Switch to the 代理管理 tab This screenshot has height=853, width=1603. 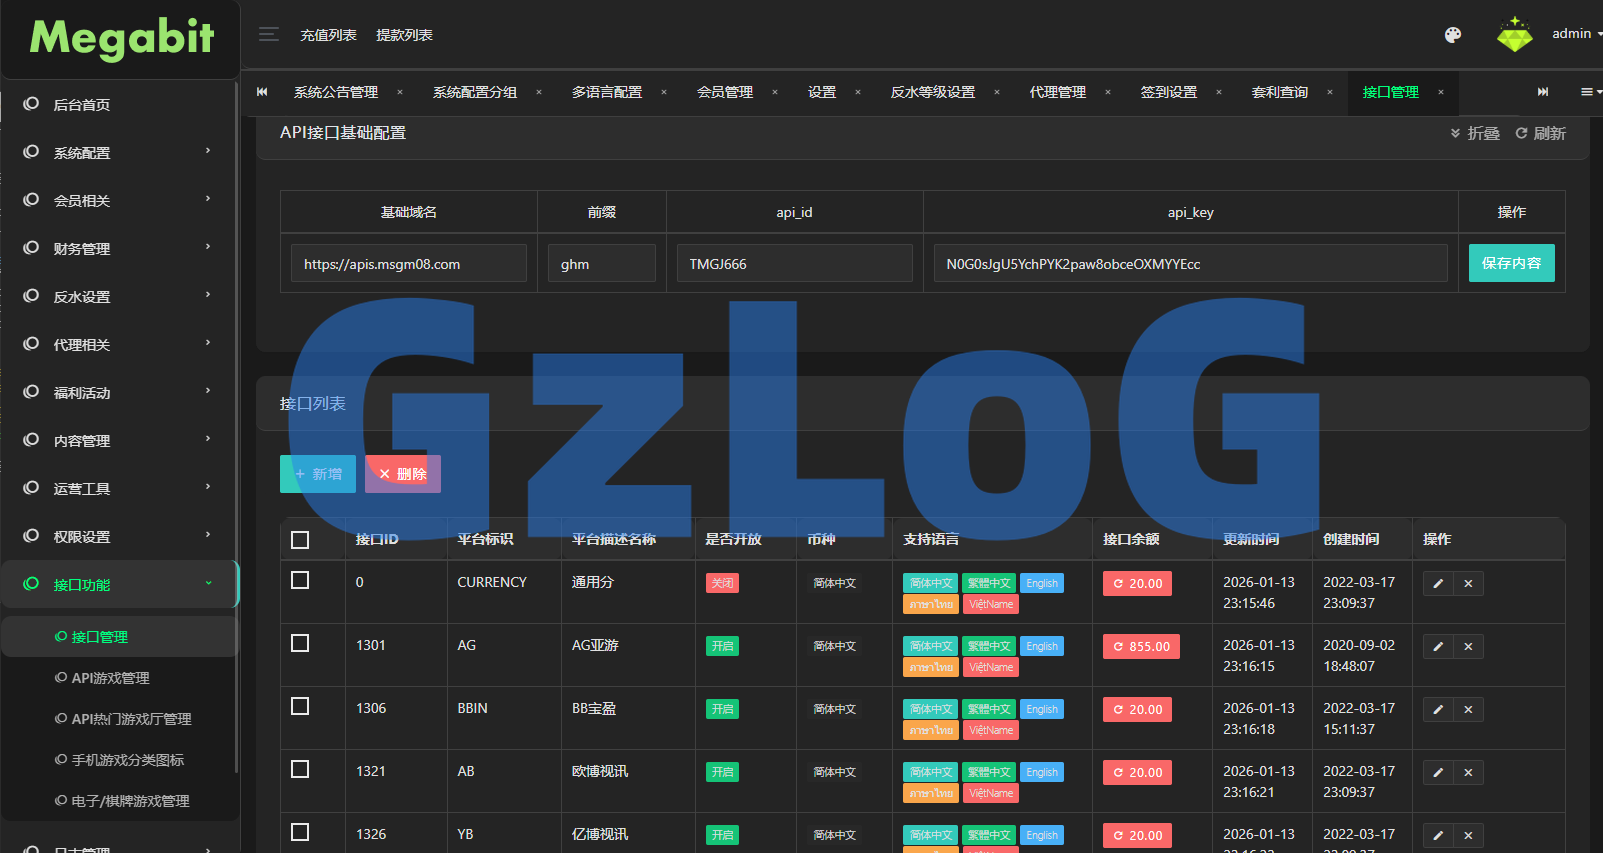[1057, 92]
